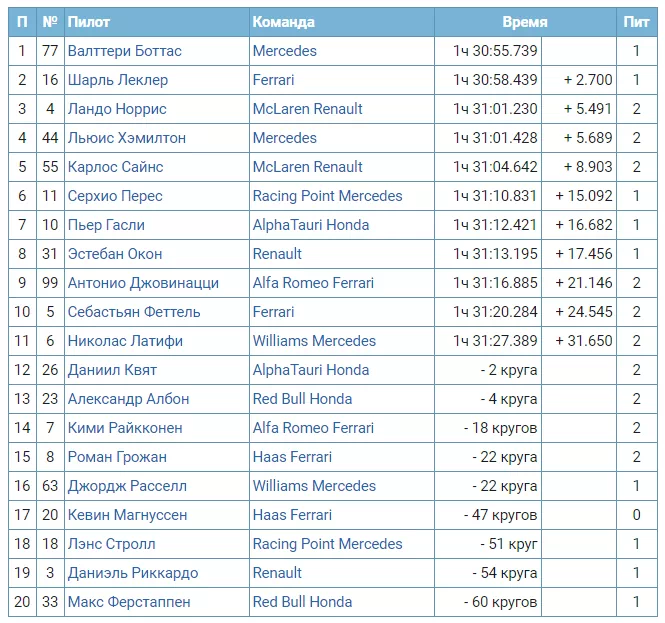This screenshot has width=665, height=623.
Task: Follow the Себастьян Феттель link
Action: (x=134, y=312)
